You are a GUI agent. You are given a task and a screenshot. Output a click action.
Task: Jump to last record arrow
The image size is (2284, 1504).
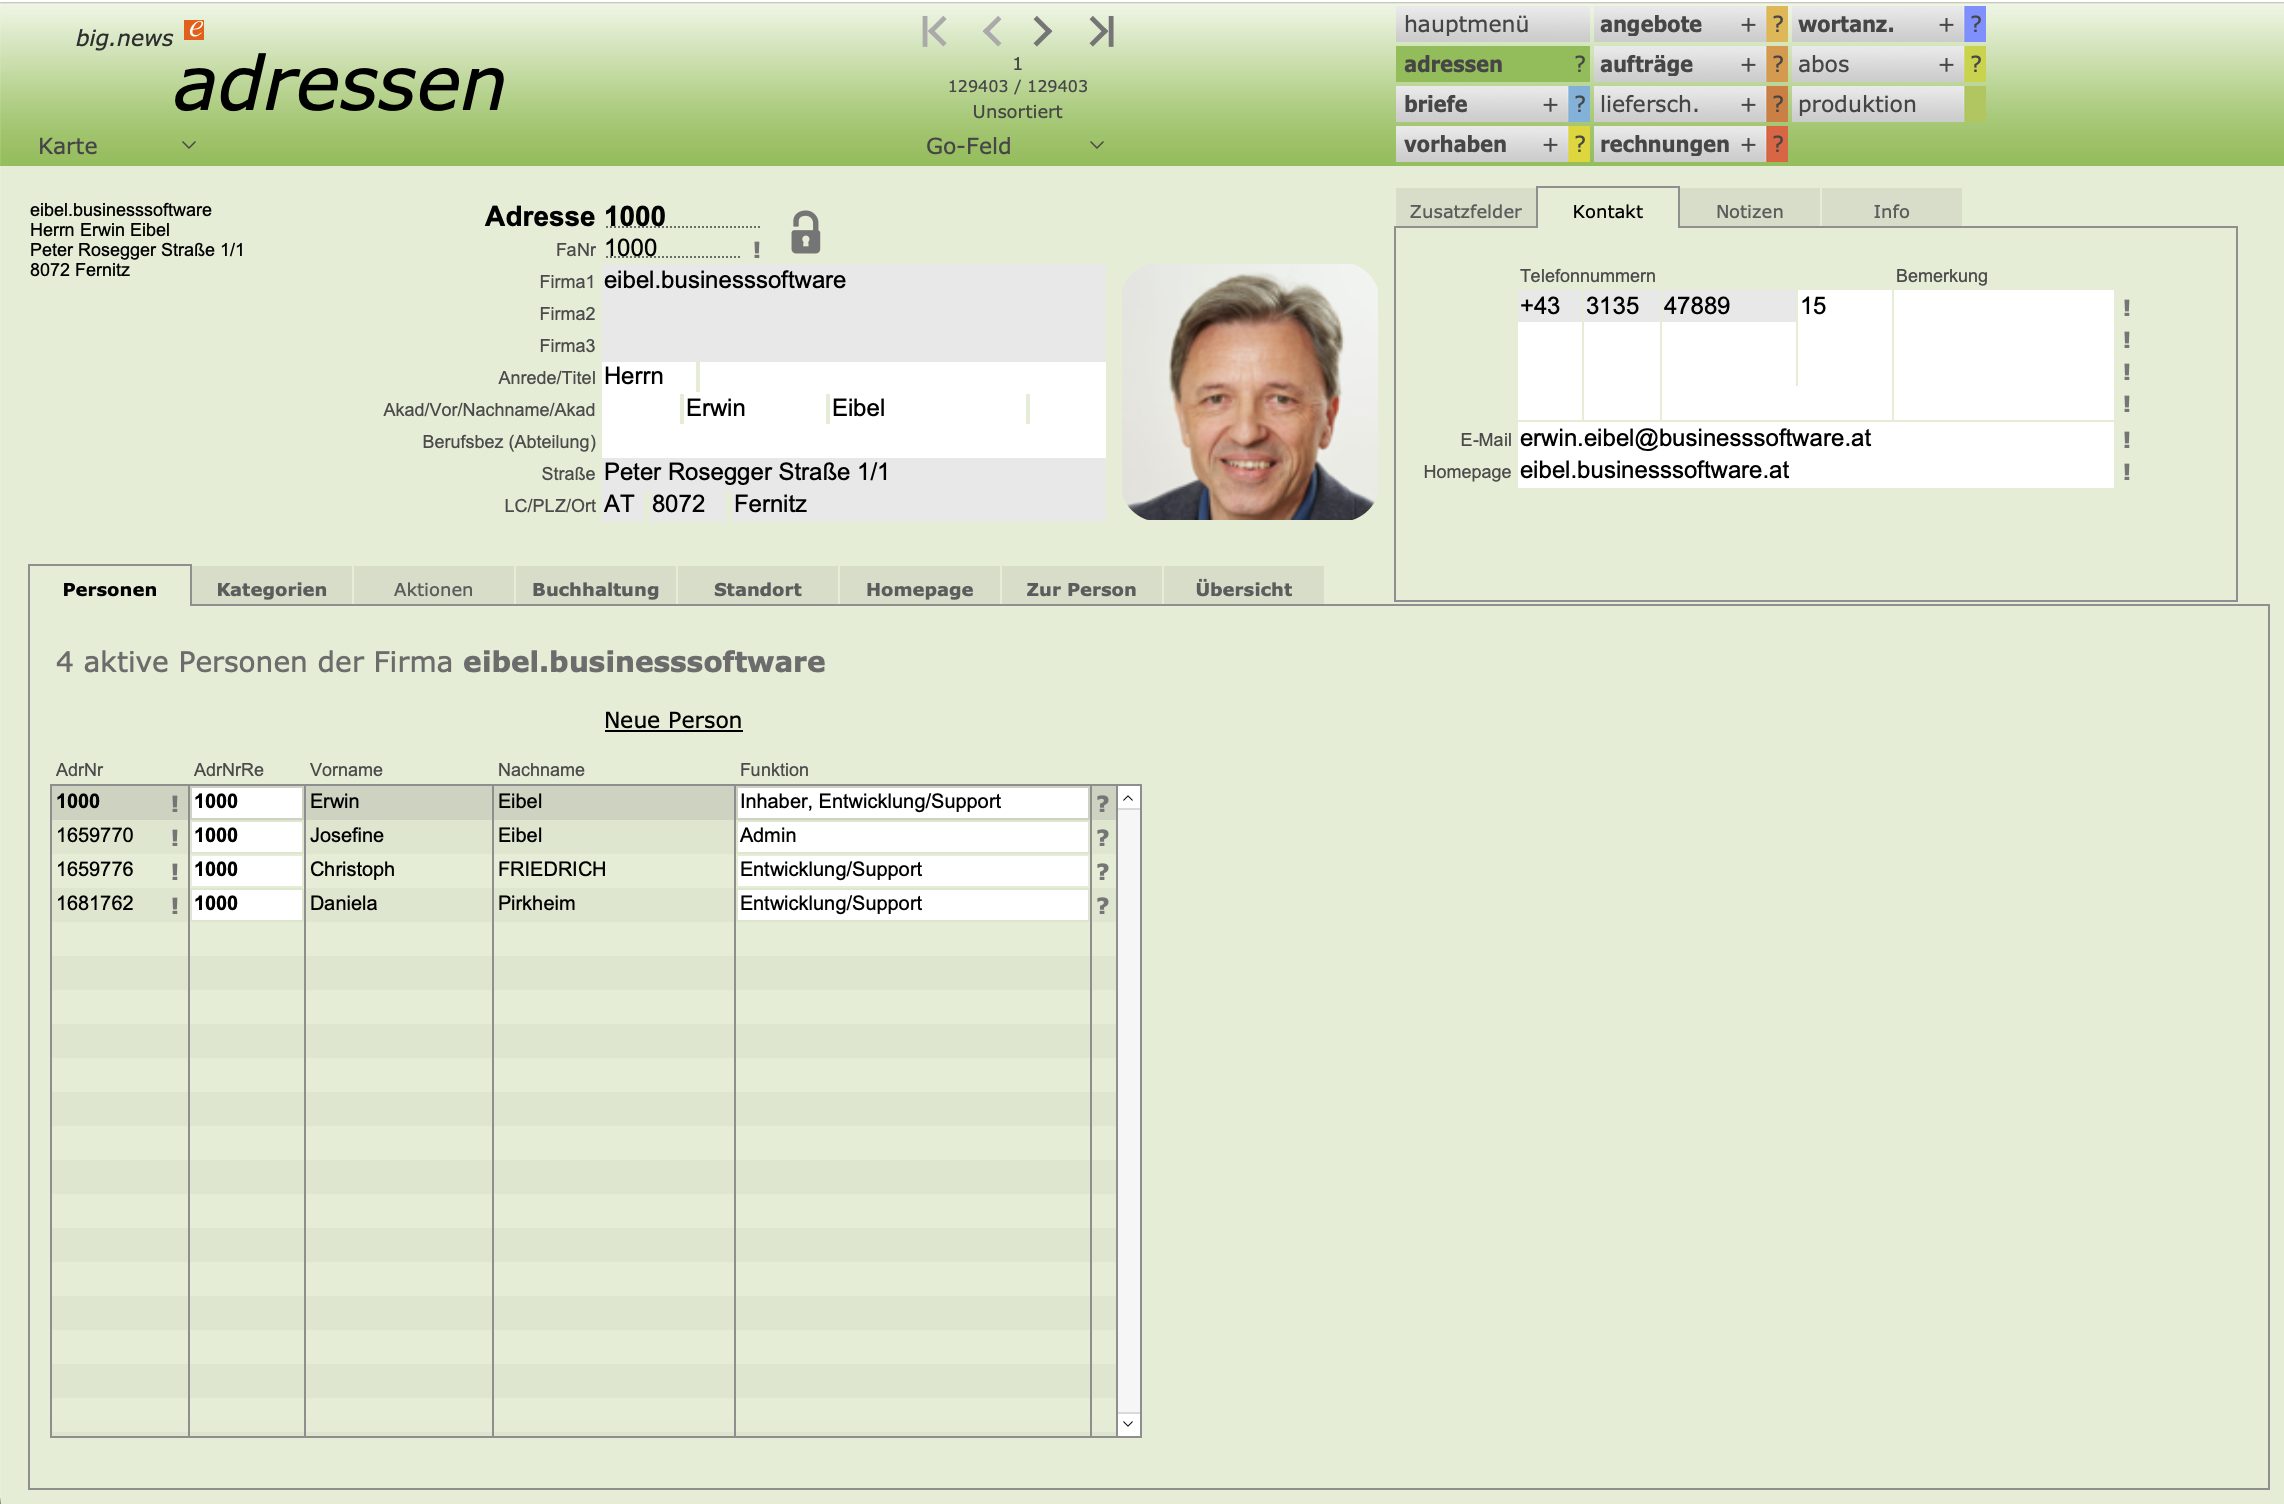[1101, 32]
